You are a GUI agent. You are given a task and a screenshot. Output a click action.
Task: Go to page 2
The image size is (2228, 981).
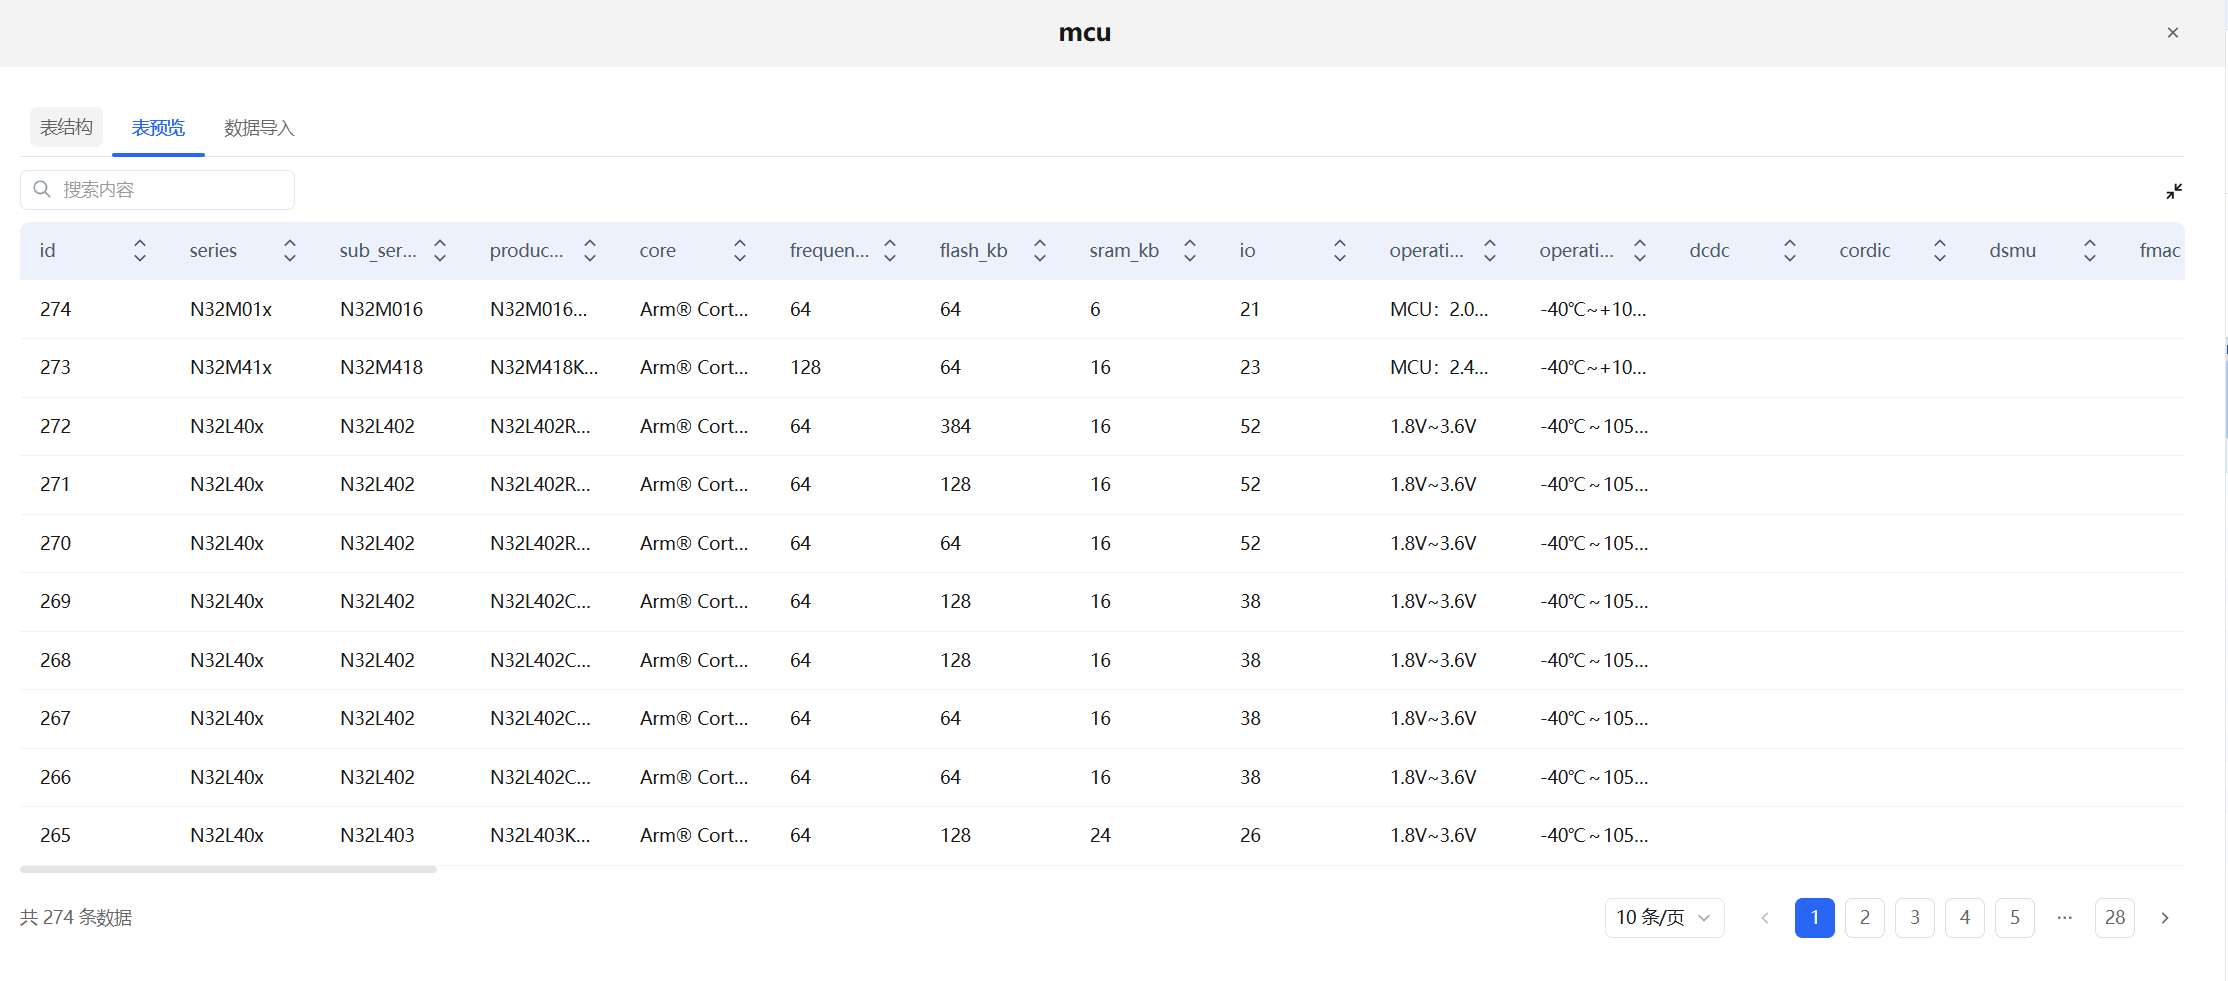[x=1864, y=917]
